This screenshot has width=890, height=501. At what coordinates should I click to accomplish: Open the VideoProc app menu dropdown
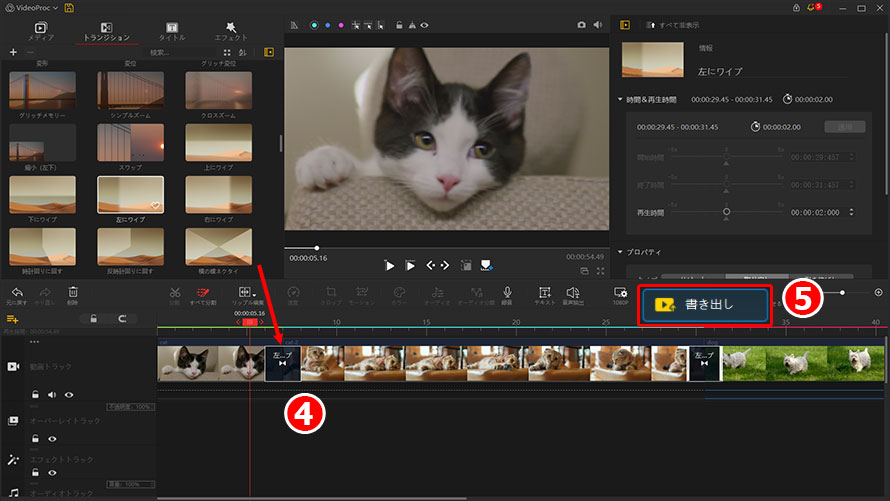pyautogui.click(x=31, y=8)
